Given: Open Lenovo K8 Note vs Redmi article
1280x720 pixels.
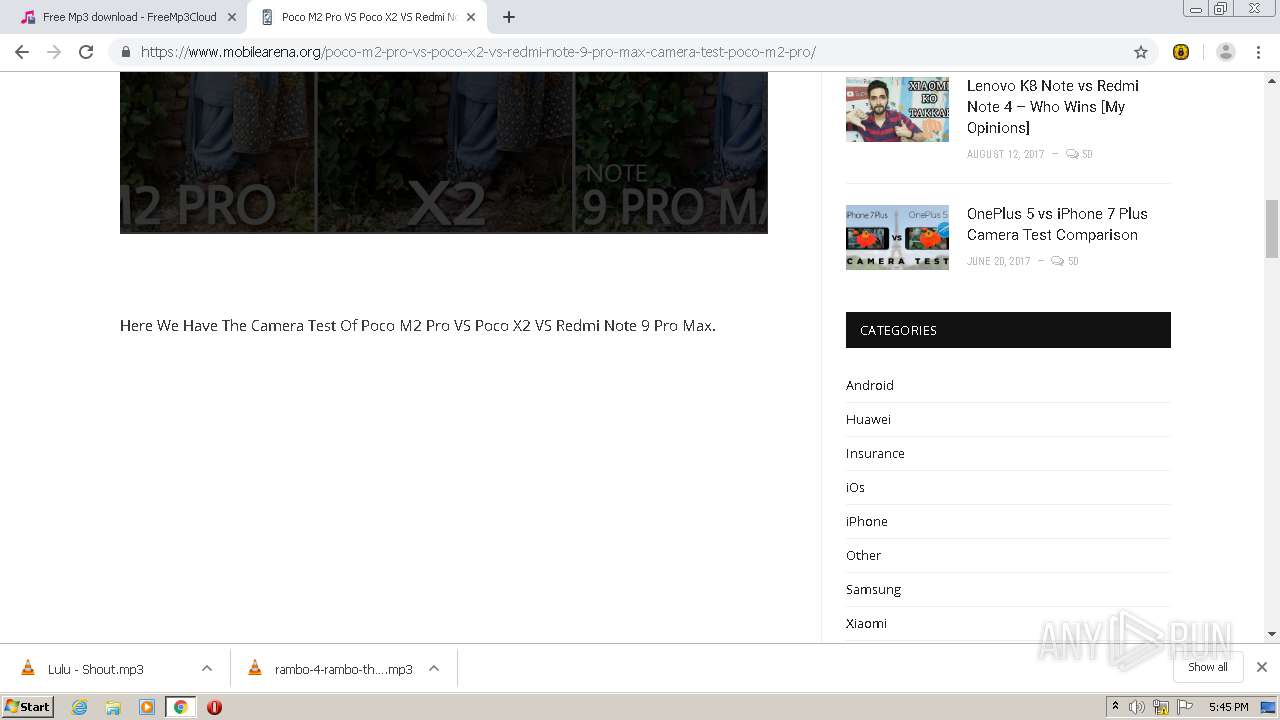Looking at the screenshot, I should [x=1053, y=106].
